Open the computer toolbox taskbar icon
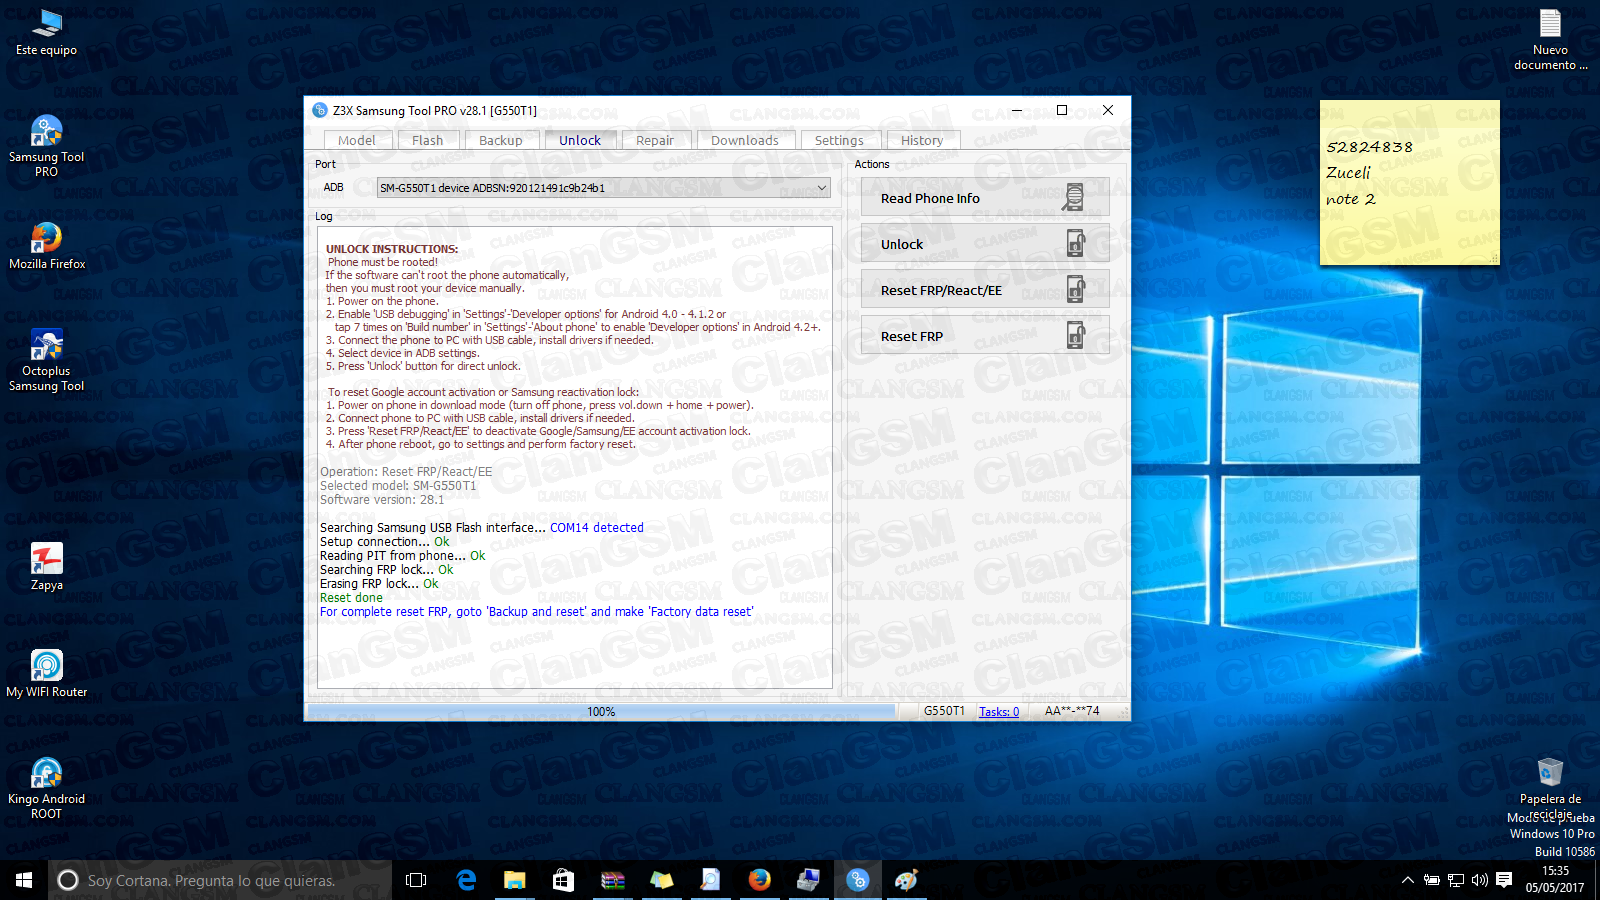The image size is (1600, 900). (x=808, y=880)
